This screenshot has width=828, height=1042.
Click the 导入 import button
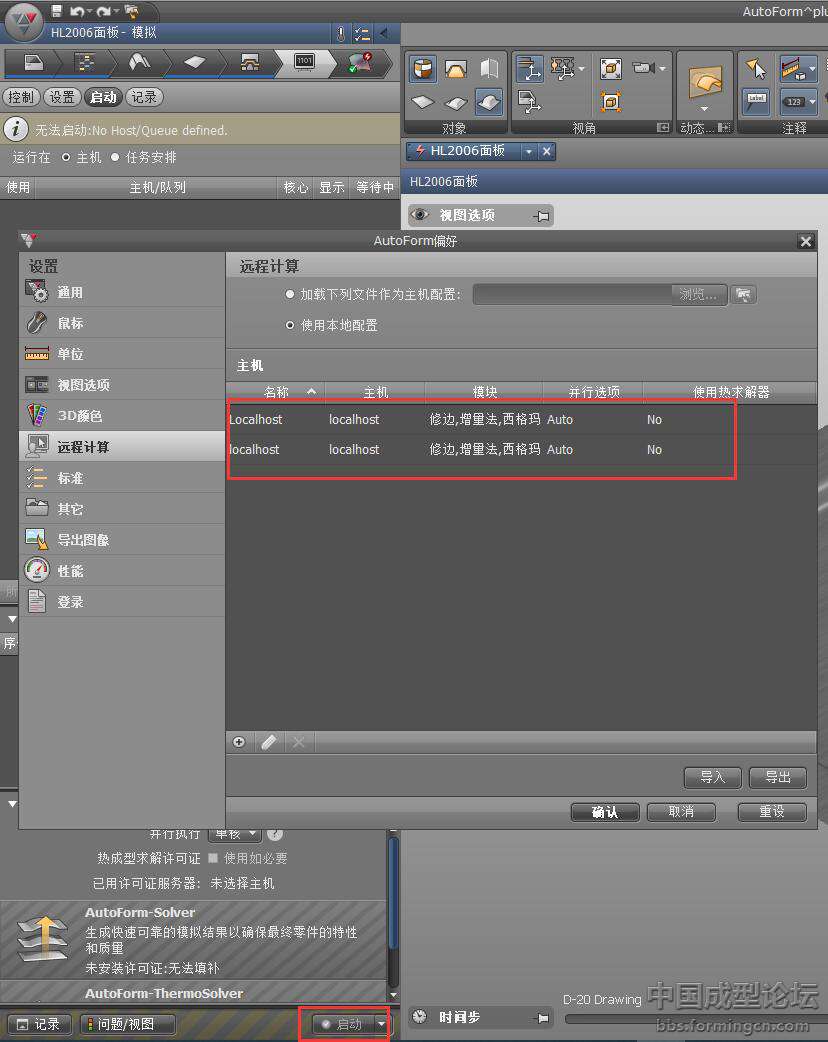tap(712, 778)
